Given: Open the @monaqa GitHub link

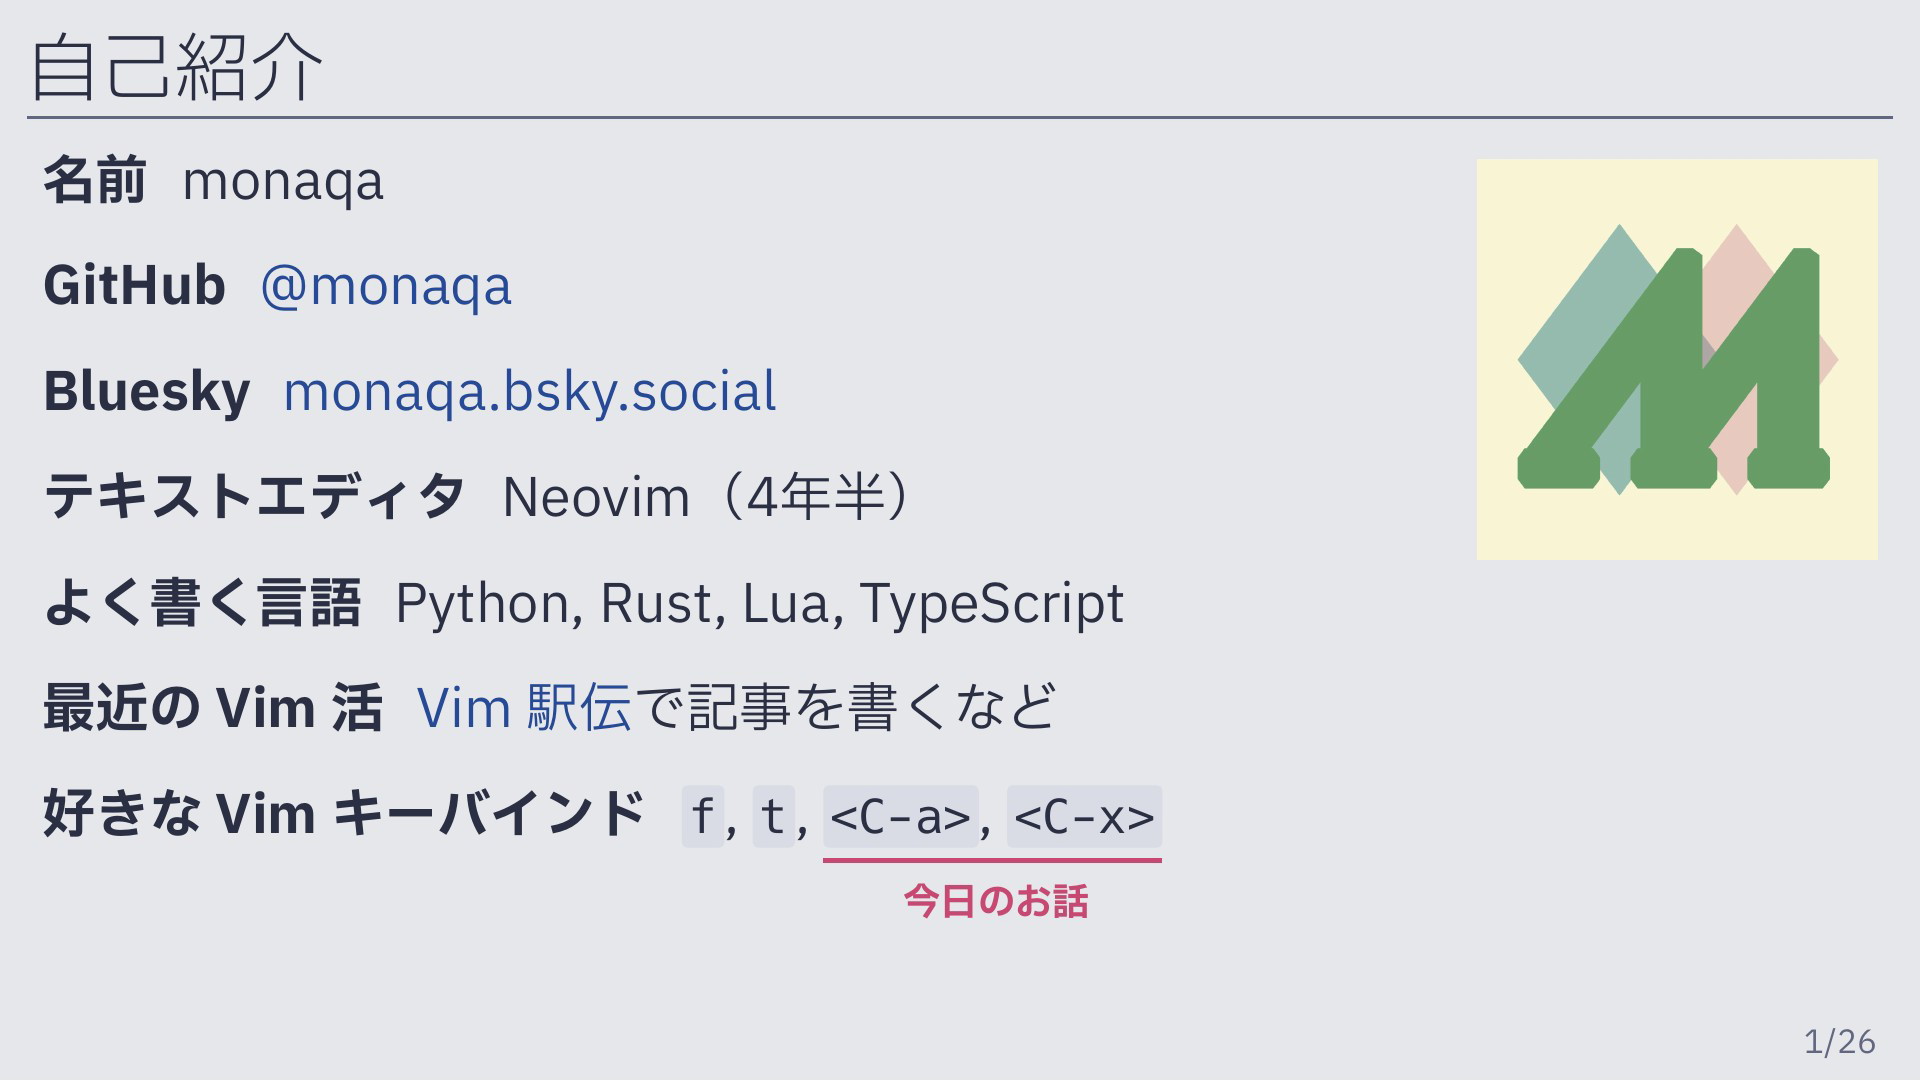Looking at the screenshot, I should [386, 286].
